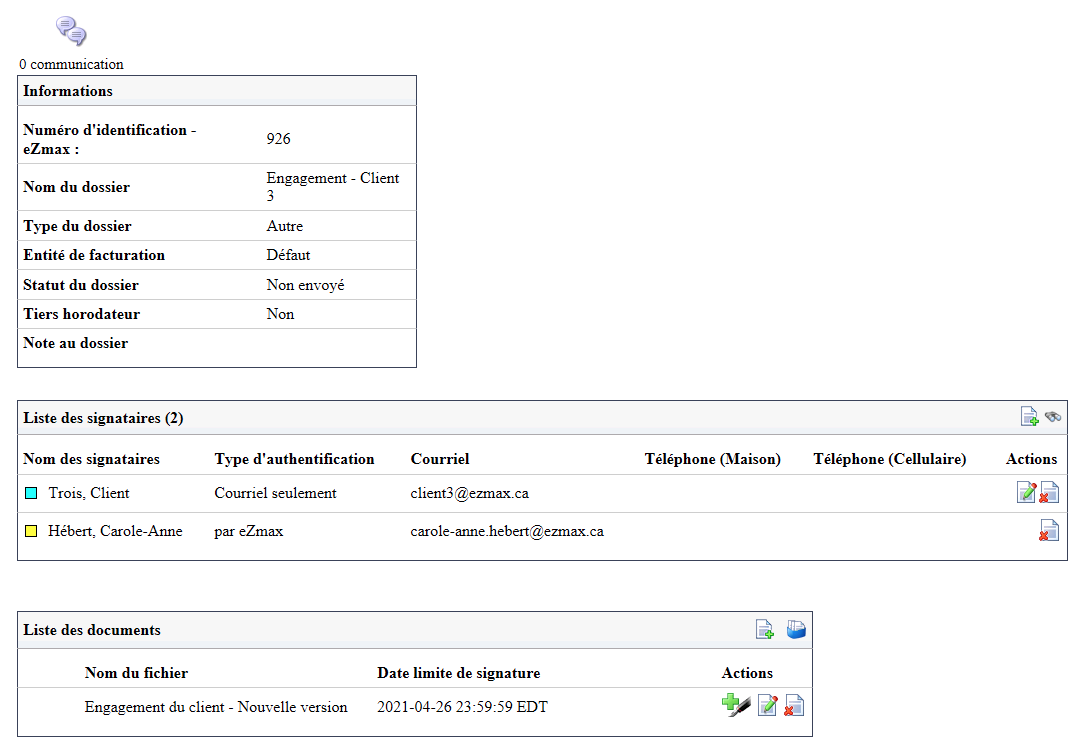Delete signataire Trois, Client with the red X icon
This screenshot has height=754, width=1085.
(1049, 493)
